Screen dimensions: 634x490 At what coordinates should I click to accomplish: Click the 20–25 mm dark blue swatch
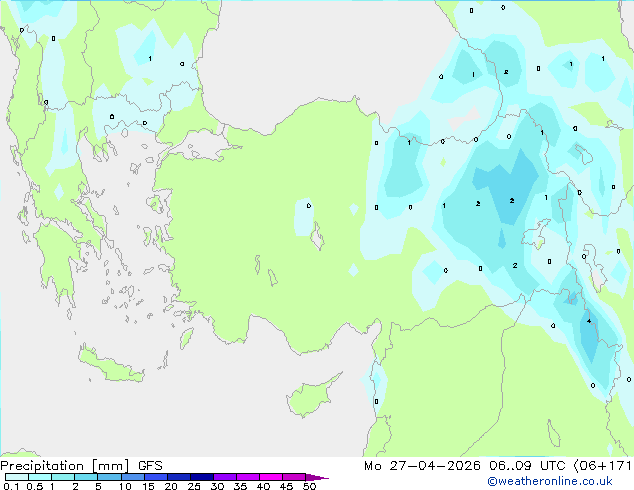click(x=178, y=477)
